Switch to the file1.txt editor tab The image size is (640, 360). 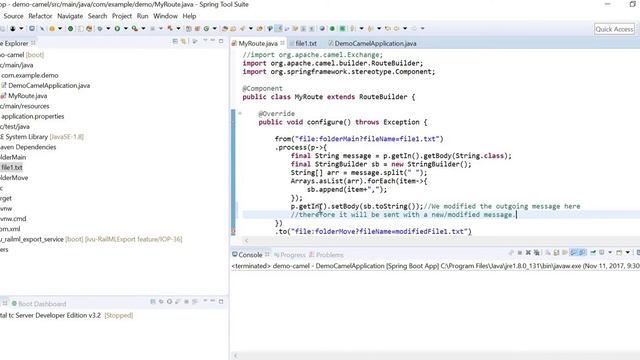tap(305, 43)
